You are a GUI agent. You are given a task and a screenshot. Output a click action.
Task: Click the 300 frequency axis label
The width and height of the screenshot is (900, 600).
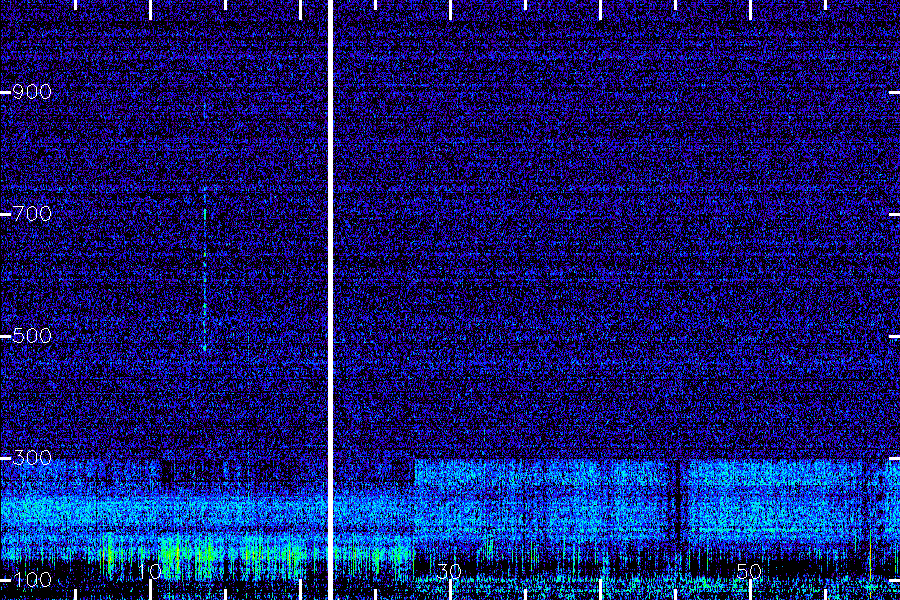[x=32, y=458]
